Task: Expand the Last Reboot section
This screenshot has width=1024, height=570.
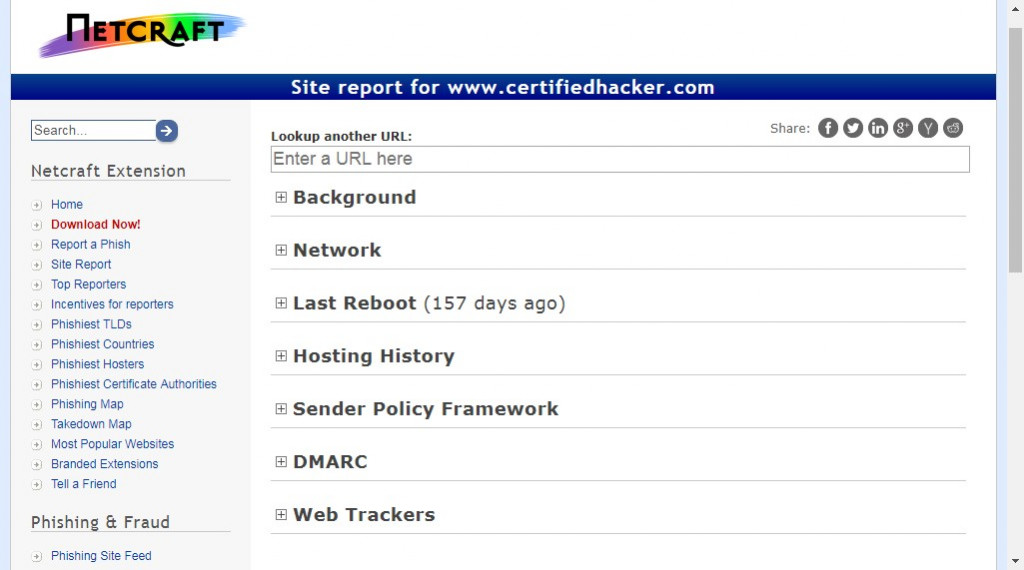Action: click(x=281, y=303)
